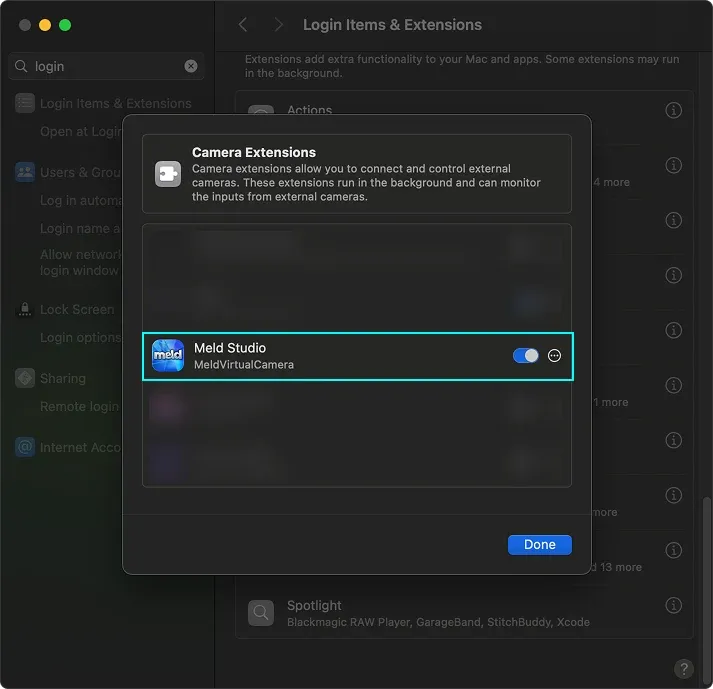Click the Lock Screen padlock icon
713x689 pixels.
pyautogui.click(x=25, y=309)
